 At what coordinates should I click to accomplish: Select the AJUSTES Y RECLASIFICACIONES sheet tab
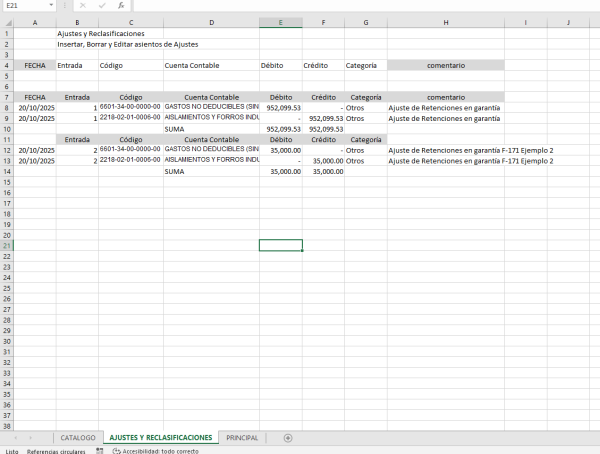(160, 438)
